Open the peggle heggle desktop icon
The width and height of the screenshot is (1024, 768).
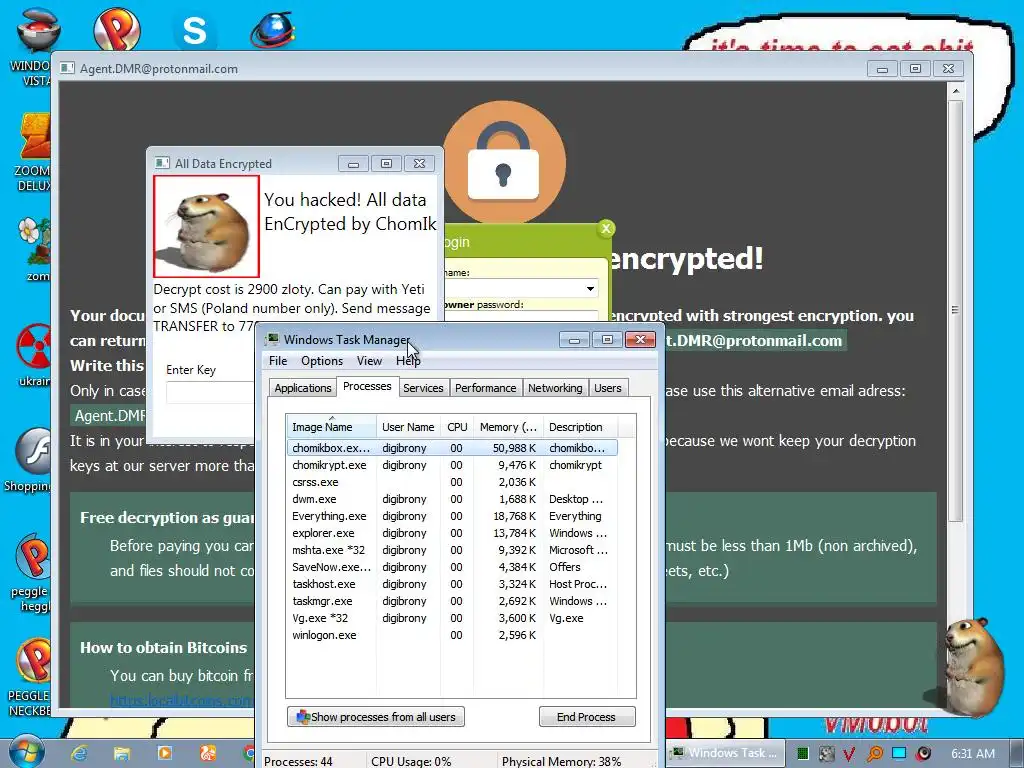pos(31,573)
